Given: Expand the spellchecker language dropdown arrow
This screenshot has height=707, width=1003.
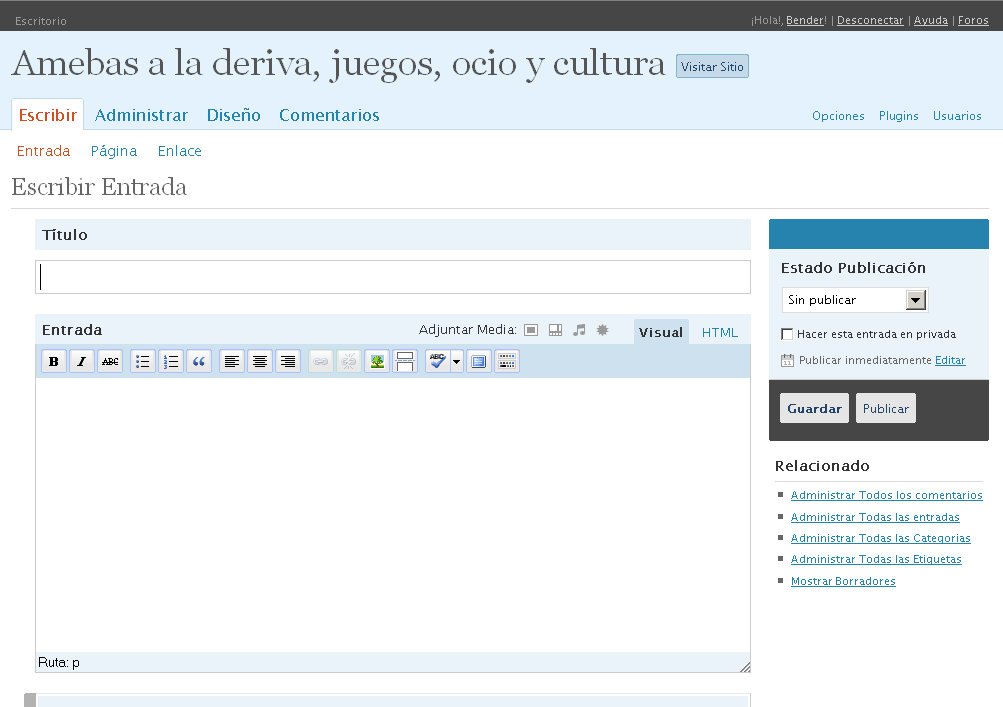Looking at the screenshot, I should point(457,362).
